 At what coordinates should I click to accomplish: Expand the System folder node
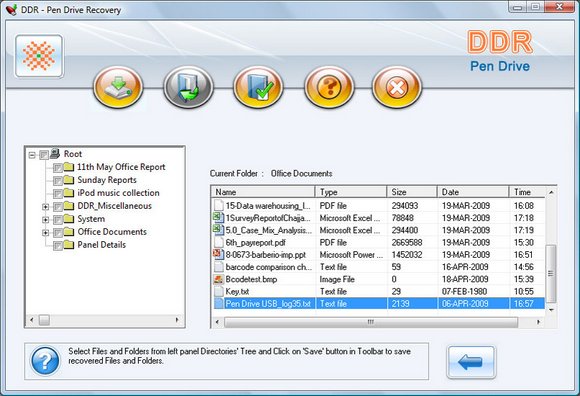click(x=45, y=220)
